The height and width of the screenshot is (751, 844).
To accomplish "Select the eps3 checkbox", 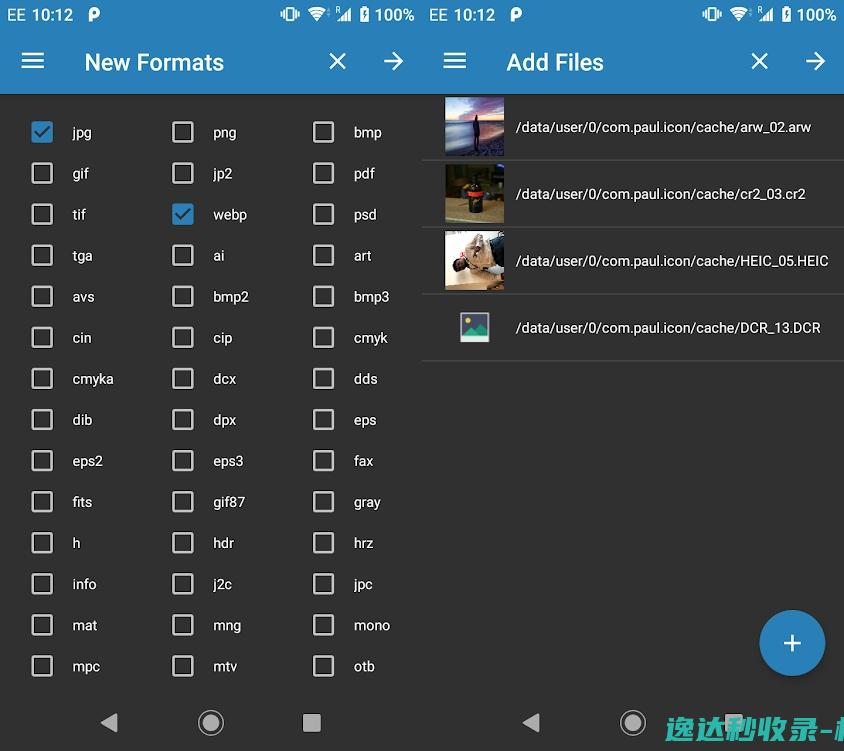I will pyautogui.click(x=182, y=461).
